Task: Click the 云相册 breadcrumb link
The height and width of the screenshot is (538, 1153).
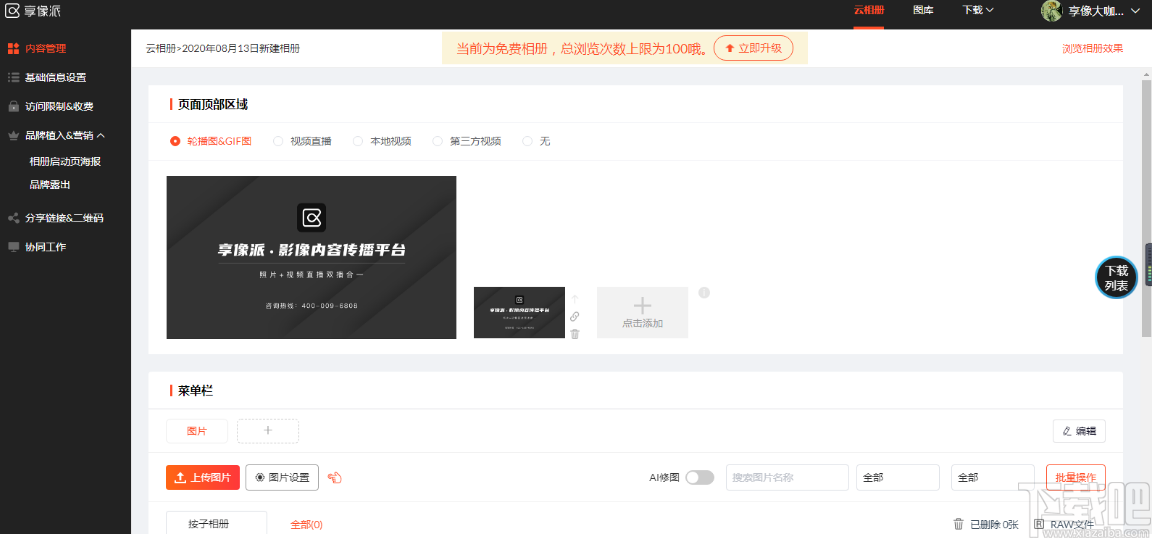Action: pyautogui.click(x=161, y=49)
